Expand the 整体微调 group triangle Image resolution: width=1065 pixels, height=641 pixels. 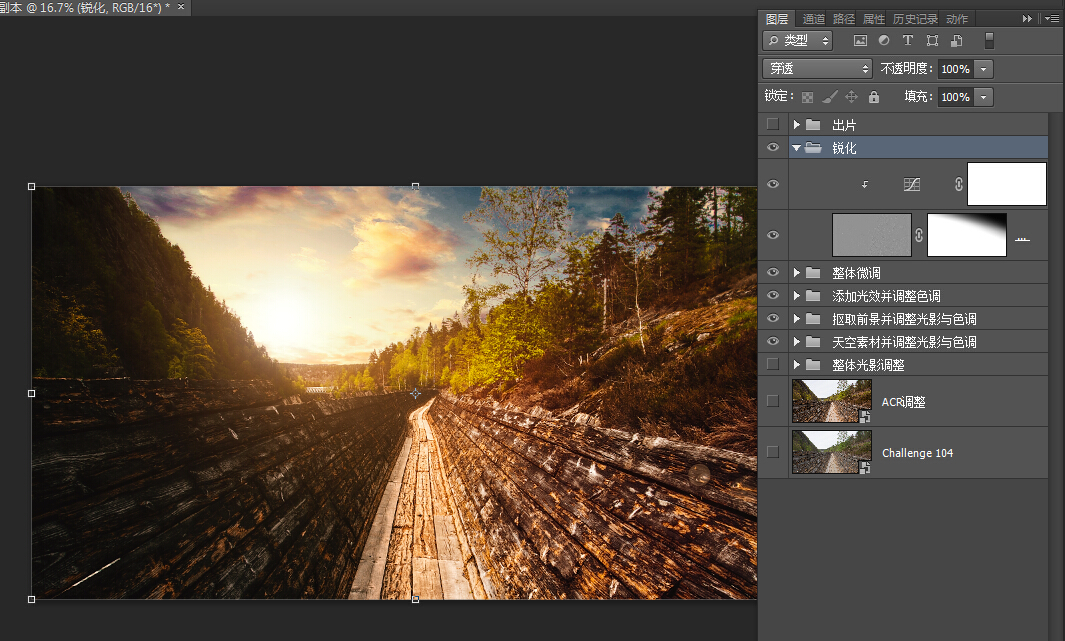click(797, 273)
